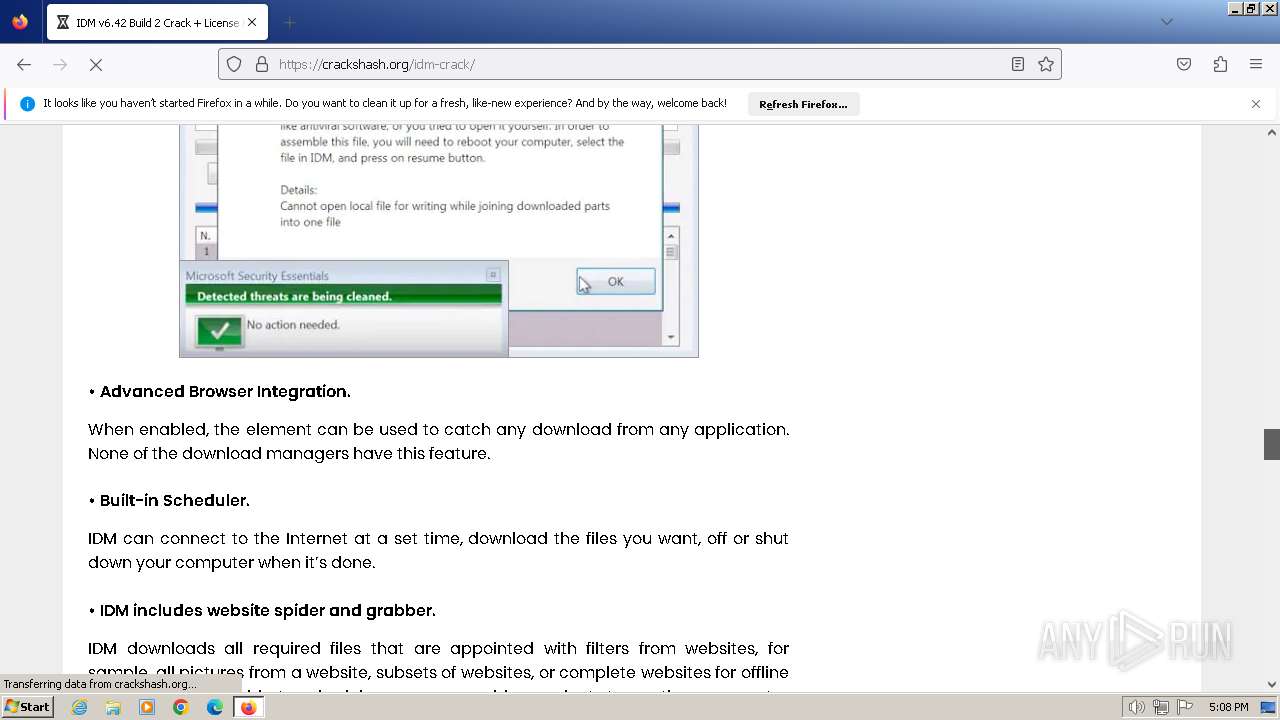The height and width of the screenshot is (720, 1280).
Task: Select the IDM v6.42 Build 2 Crack tab
Action: [157, 22]
